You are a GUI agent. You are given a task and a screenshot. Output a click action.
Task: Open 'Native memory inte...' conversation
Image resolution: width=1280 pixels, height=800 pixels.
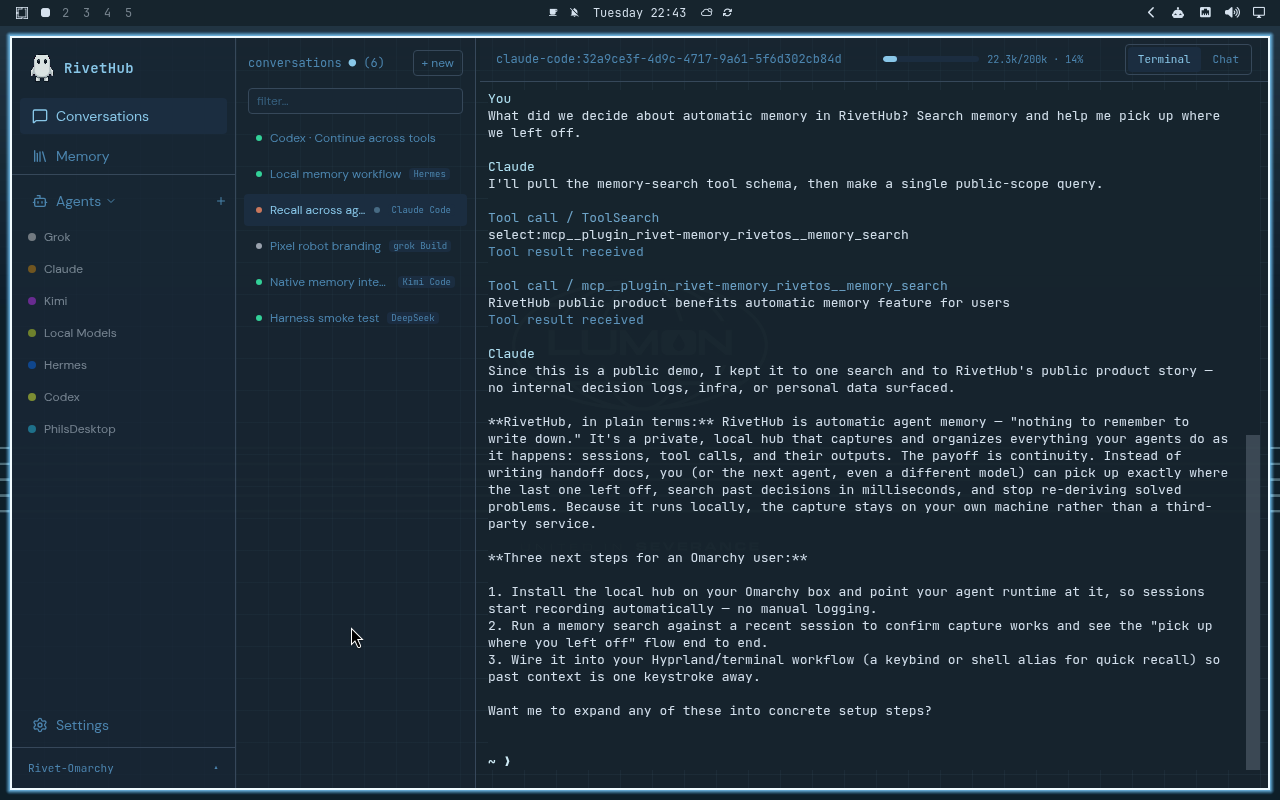(x=355, y=282)
